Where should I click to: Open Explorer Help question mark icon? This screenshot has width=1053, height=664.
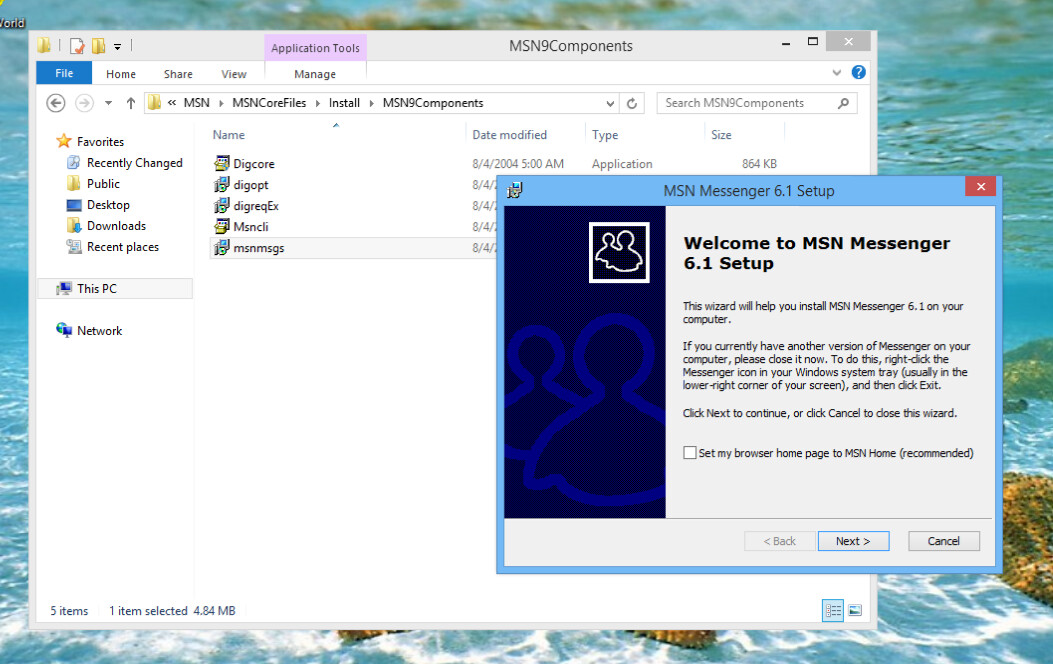pos(858,72)
